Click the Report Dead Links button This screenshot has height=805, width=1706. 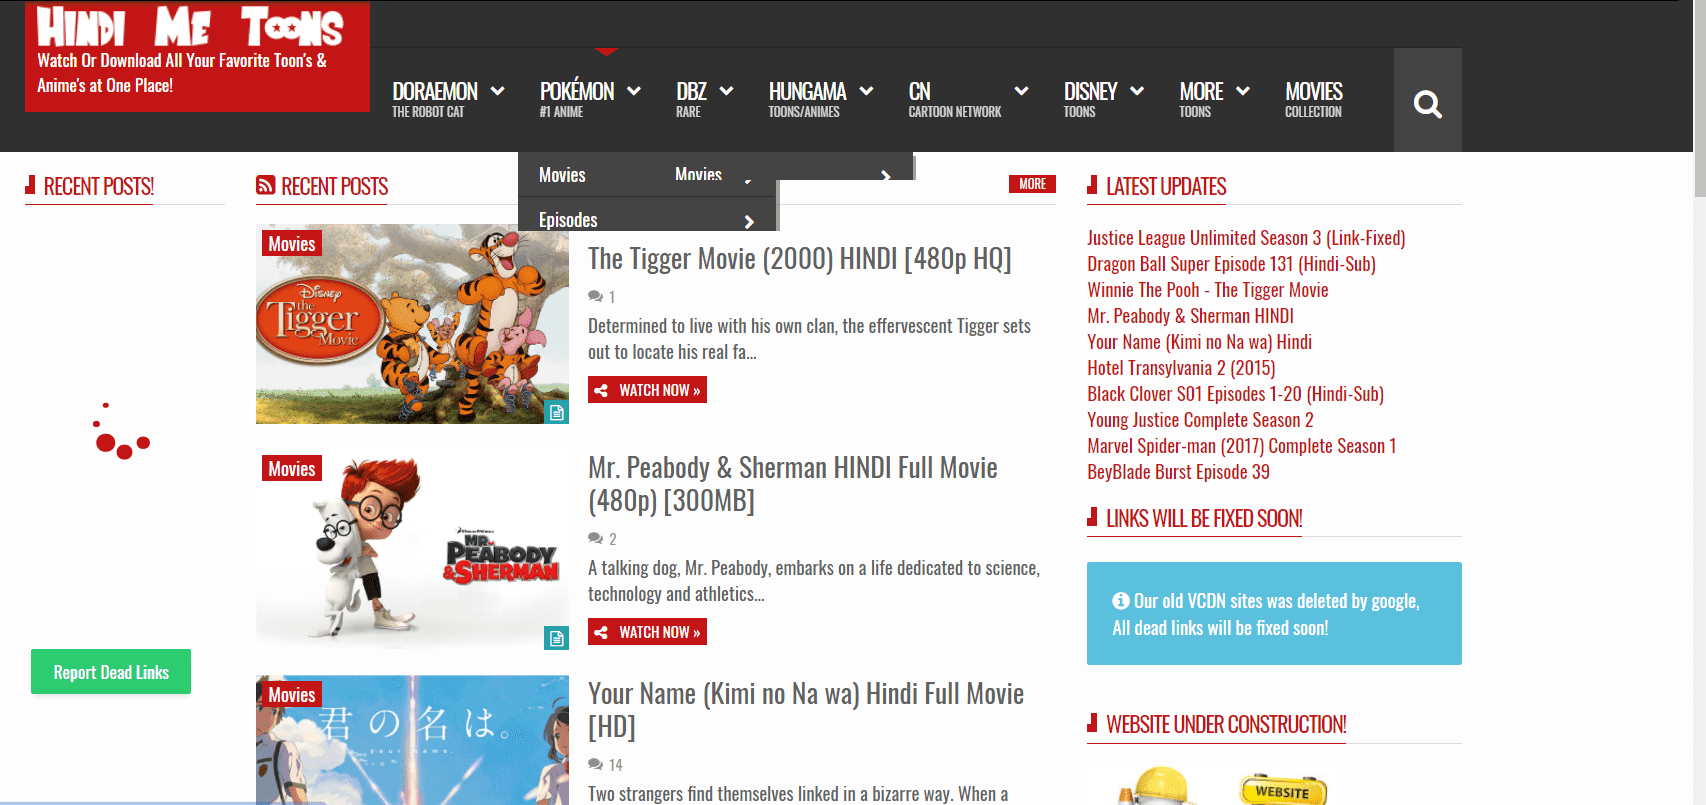(111, 672)
